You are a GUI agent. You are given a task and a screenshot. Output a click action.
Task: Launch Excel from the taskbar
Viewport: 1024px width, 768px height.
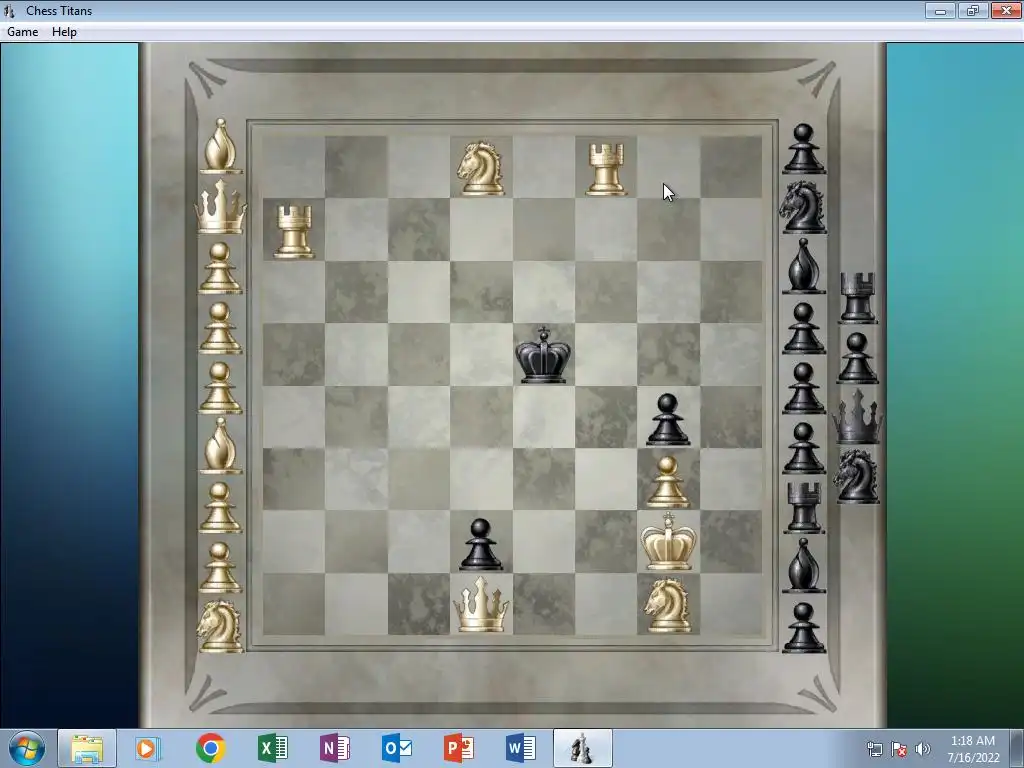[272, 748]
